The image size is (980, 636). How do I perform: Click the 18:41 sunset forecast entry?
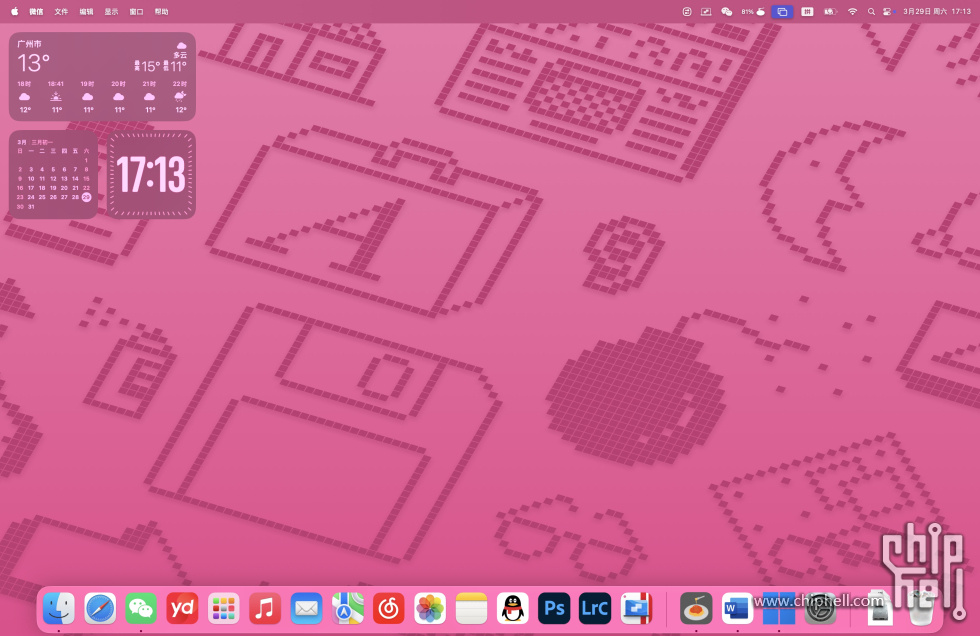pyautogui.click(x=56, y=97)
